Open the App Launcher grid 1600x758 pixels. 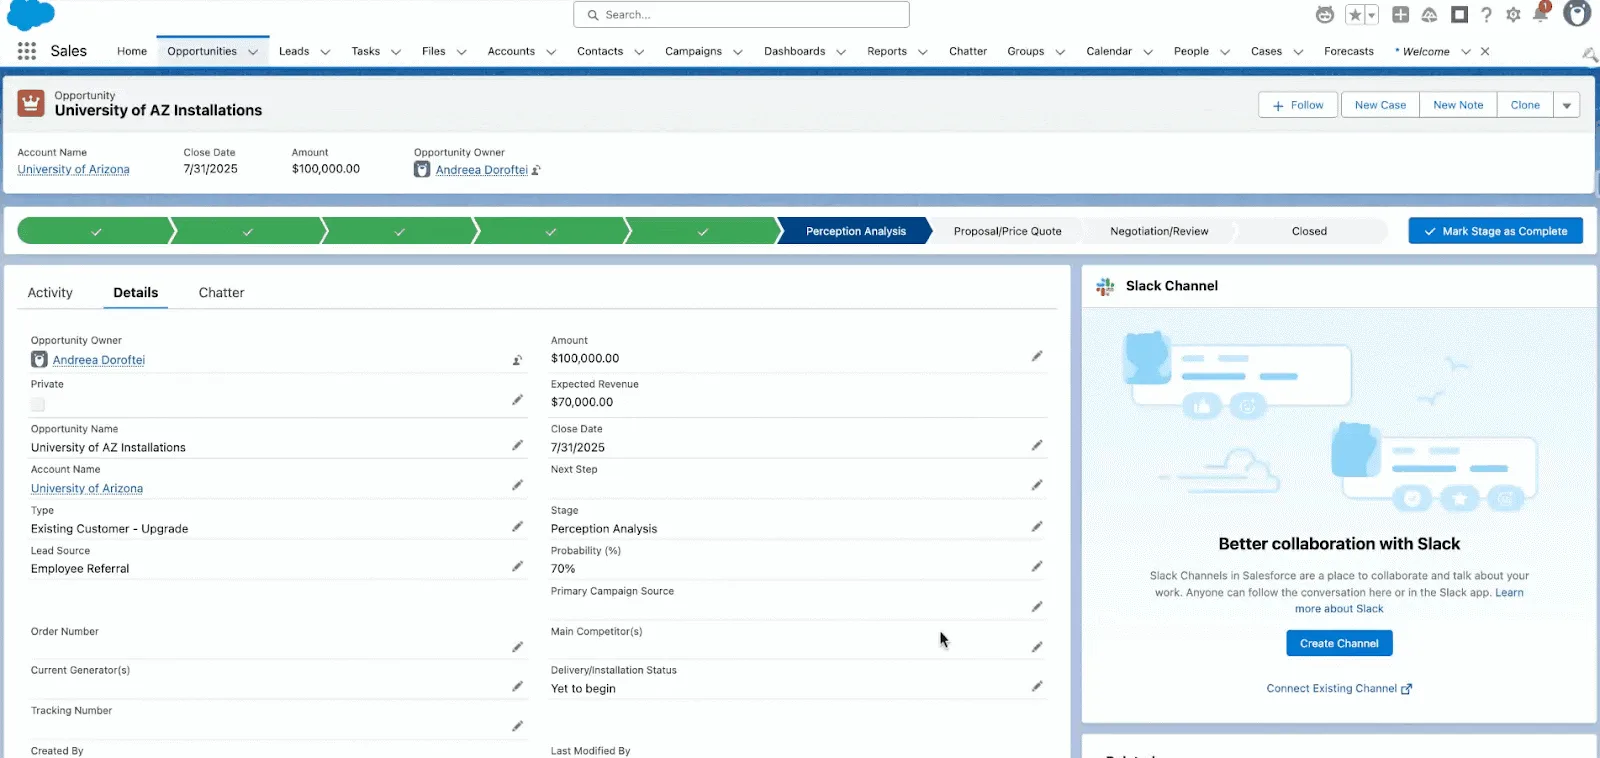27,51
